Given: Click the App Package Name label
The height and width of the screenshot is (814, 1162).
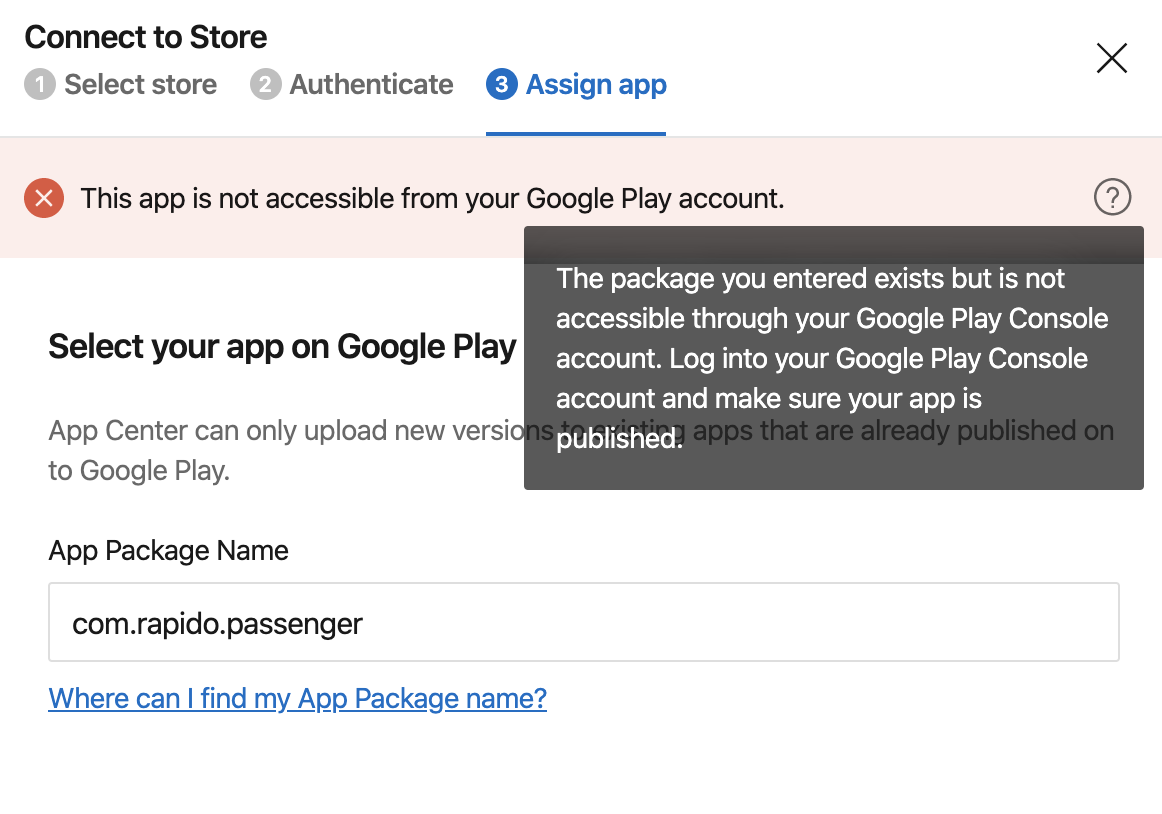Looking at the screenshot, I should (168, 551).
